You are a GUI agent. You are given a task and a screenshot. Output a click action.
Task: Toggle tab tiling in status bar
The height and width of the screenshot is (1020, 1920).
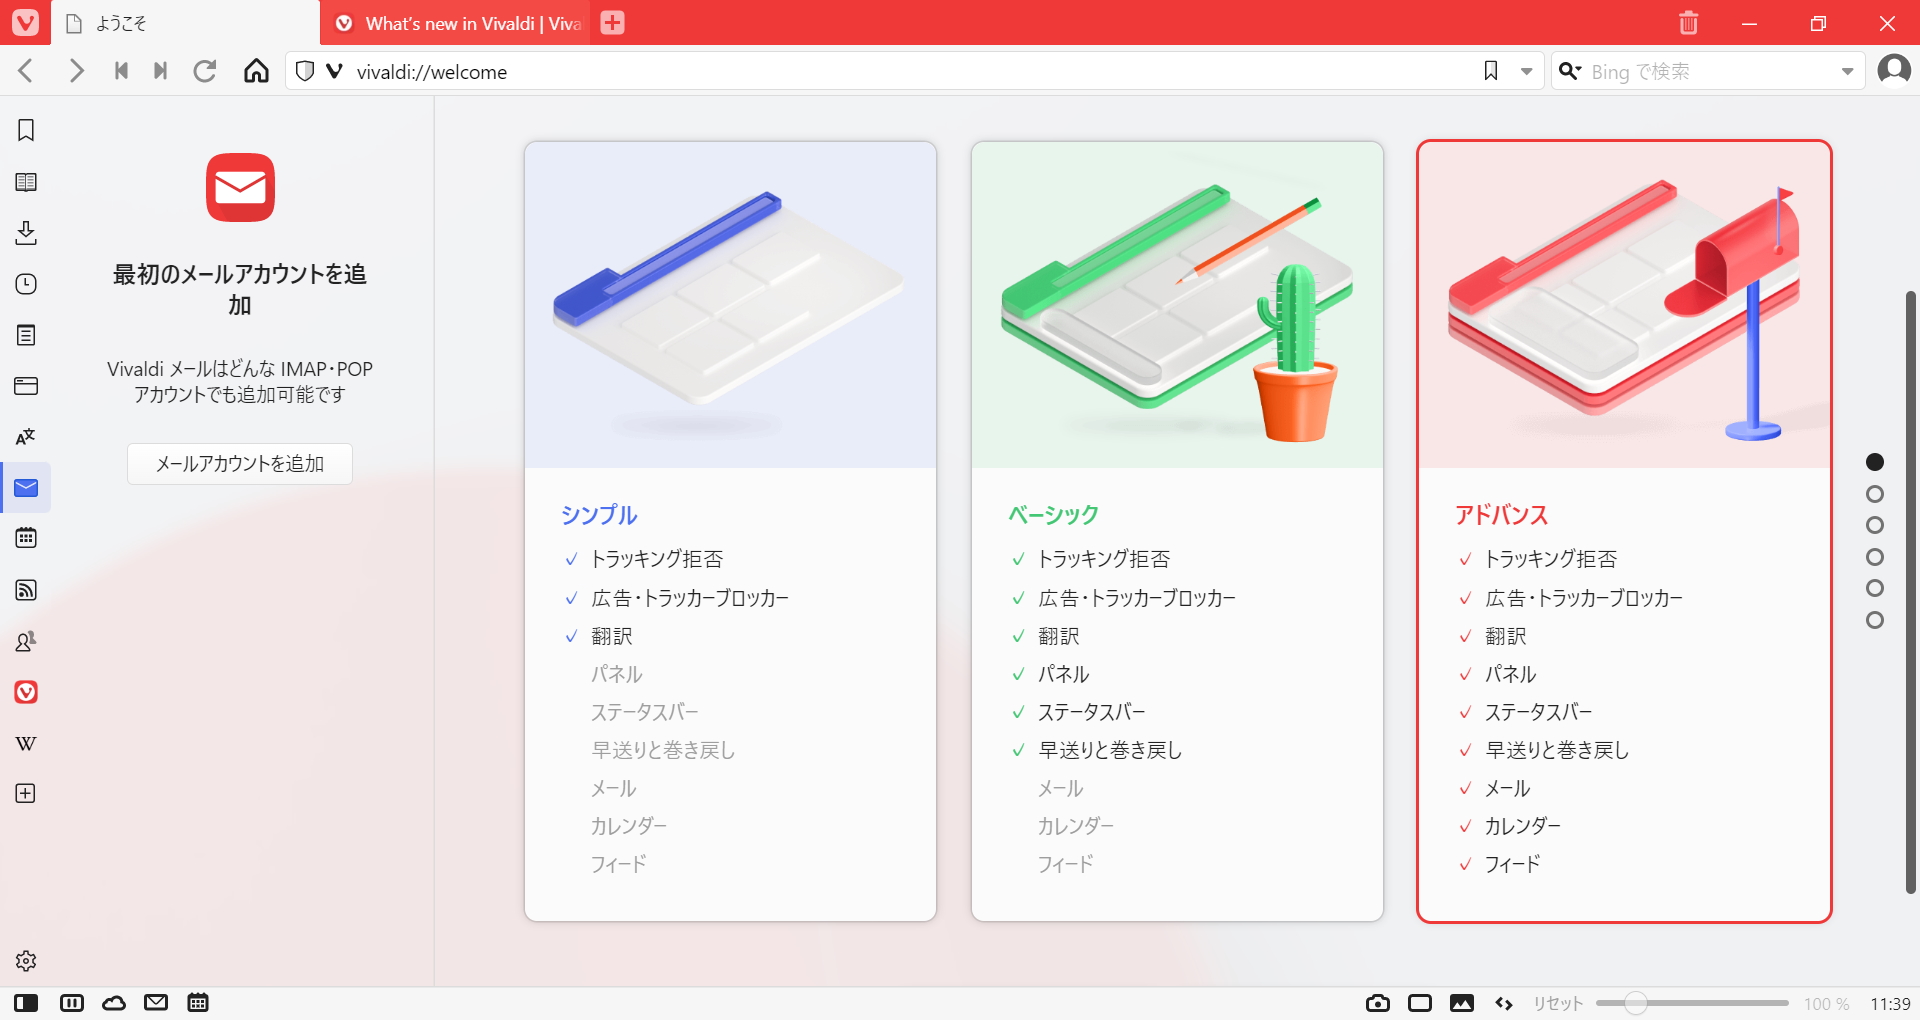[x=72, y=1003]
